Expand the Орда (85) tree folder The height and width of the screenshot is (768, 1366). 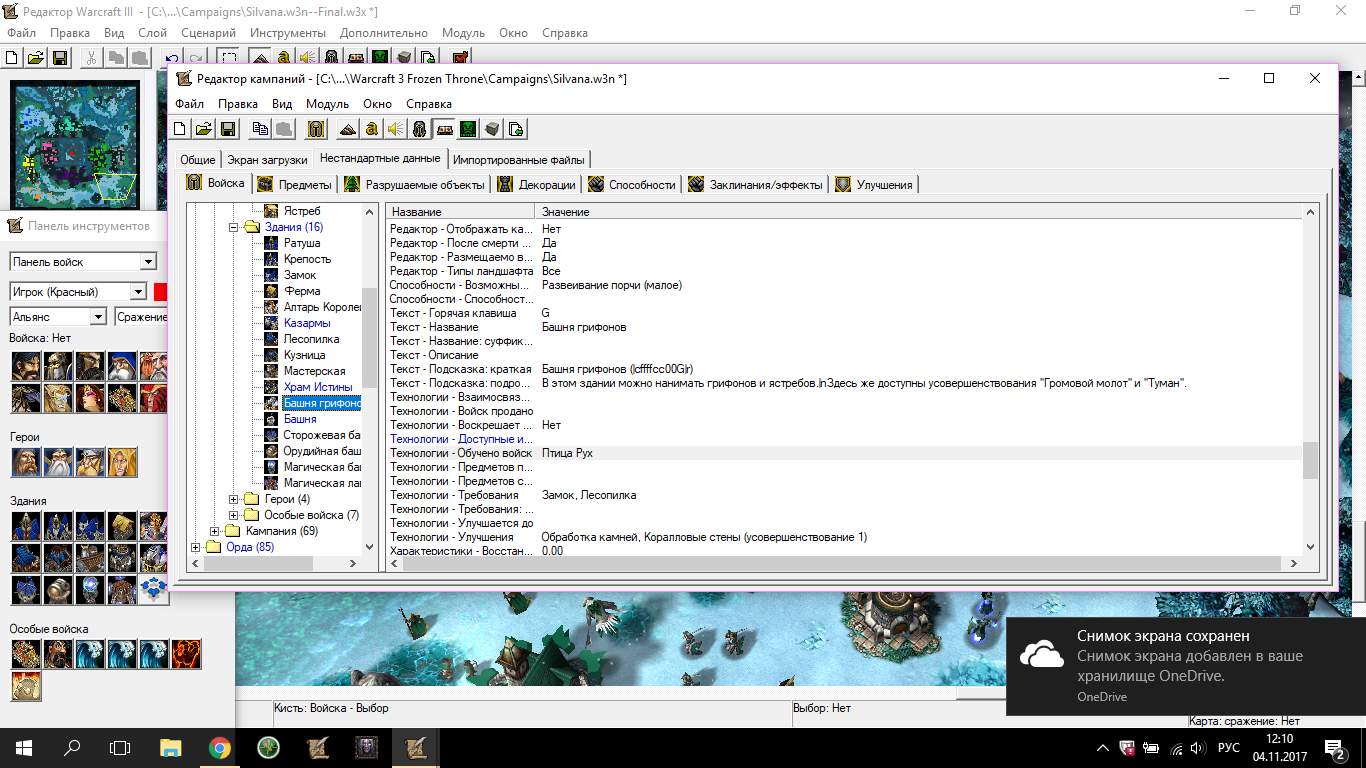point(196,547)
